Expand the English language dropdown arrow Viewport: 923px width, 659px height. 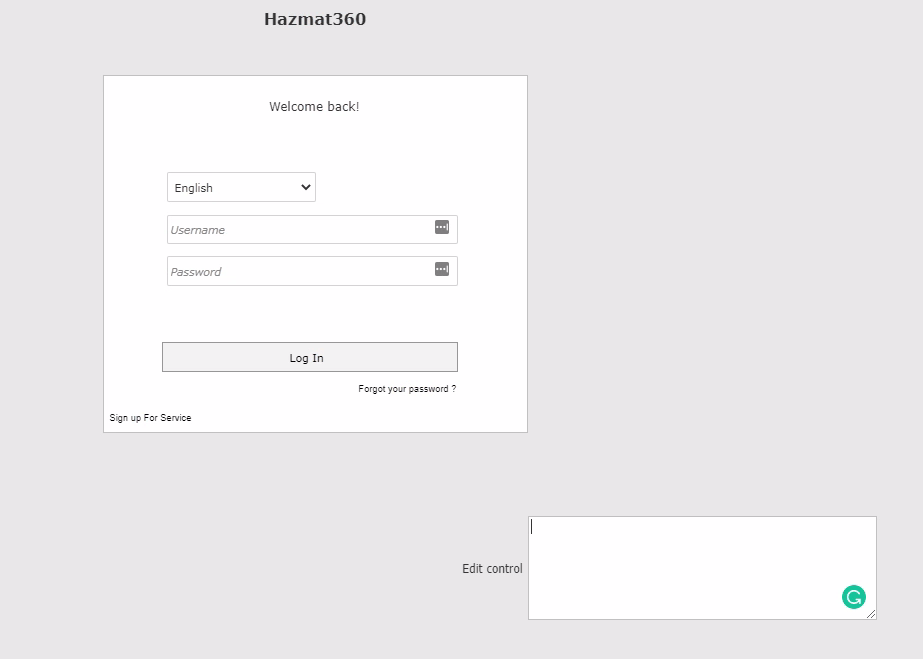click(x=305, y=187)
